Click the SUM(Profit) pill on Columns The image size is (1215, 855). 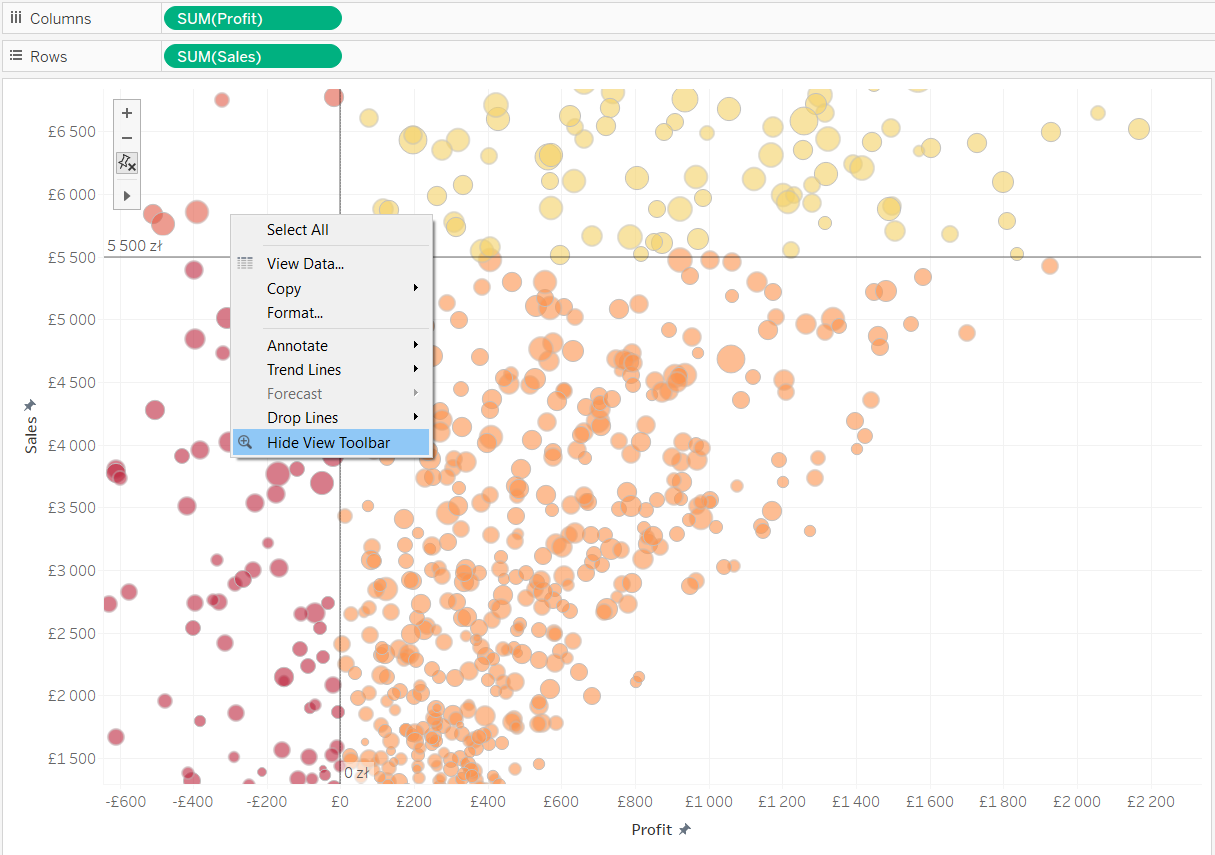[252, 19]
